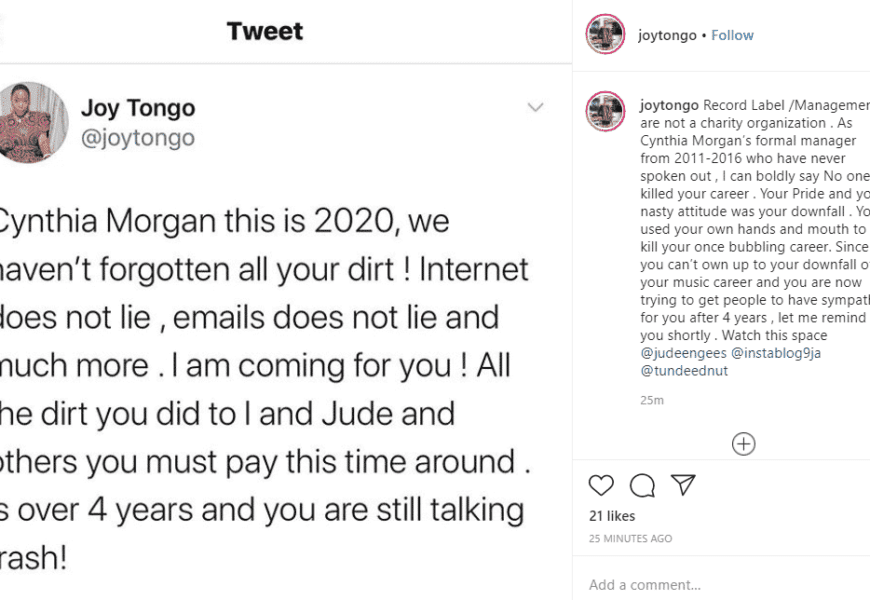Viewport: 870px width, 600px height.
Task: Open joytongo profile picture in header
Action: click(x=605, y=35)
